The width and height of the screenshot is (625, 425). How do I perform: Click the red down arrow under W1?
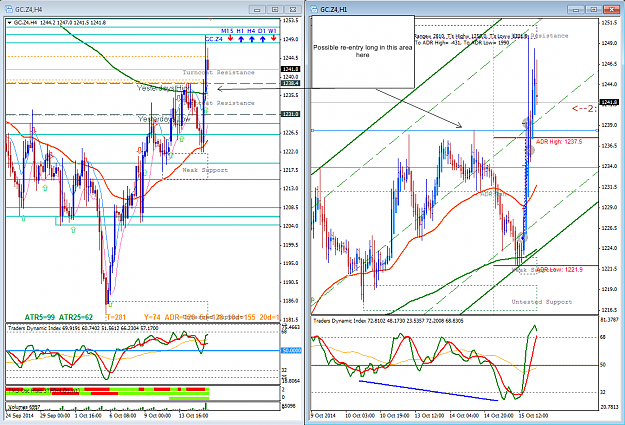[273, 39]
